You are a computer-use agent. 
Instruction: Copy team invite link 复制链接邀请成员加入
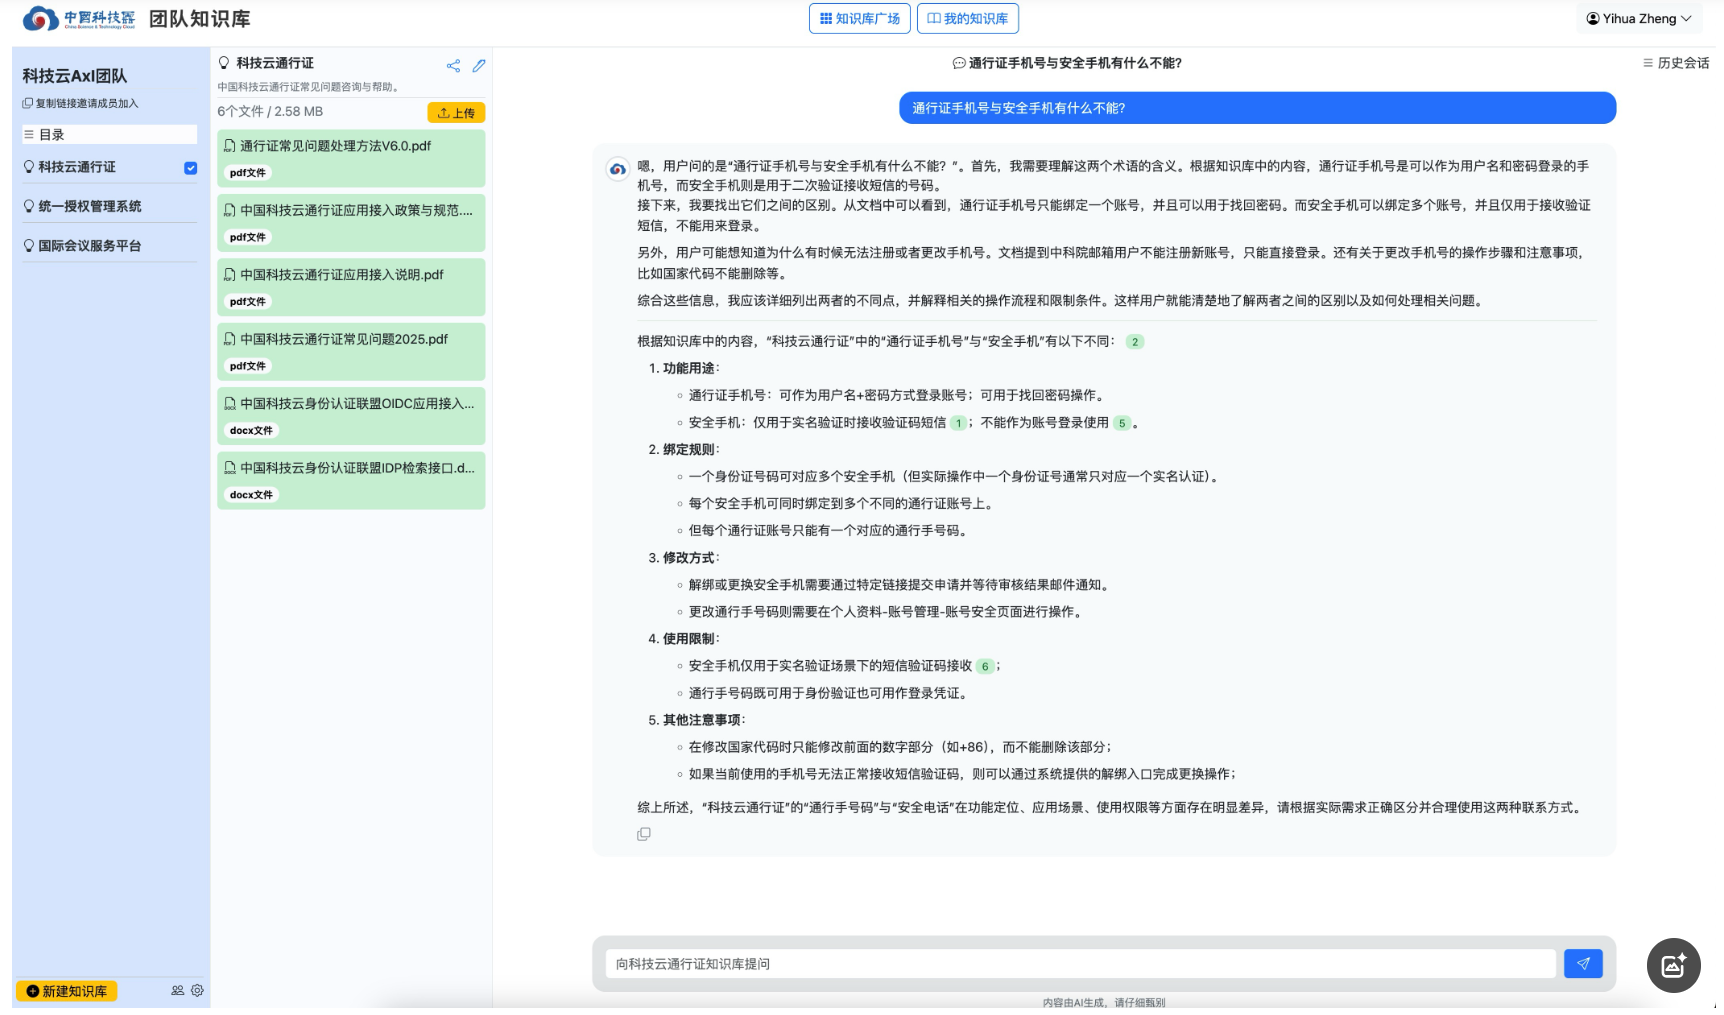click(81, 103)
